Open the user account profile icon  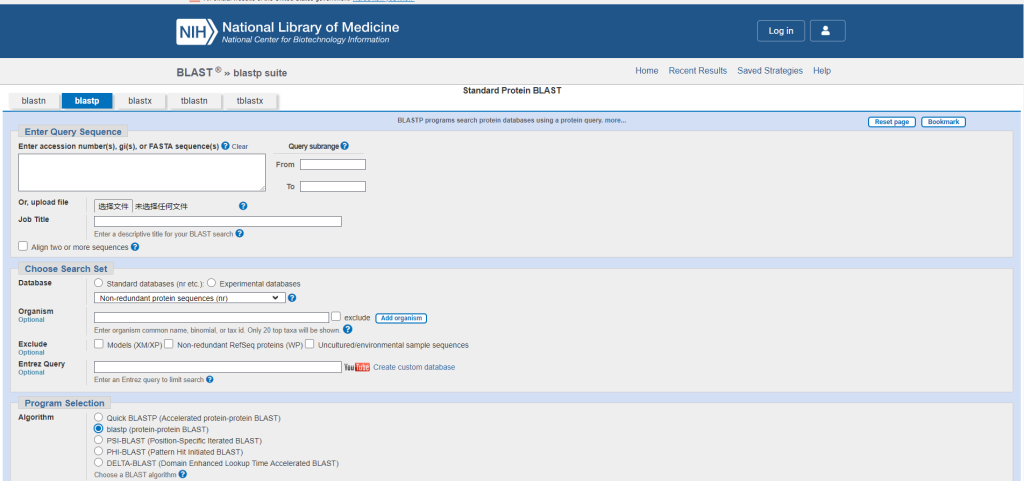pyautogui.click(x=827, y=31)
